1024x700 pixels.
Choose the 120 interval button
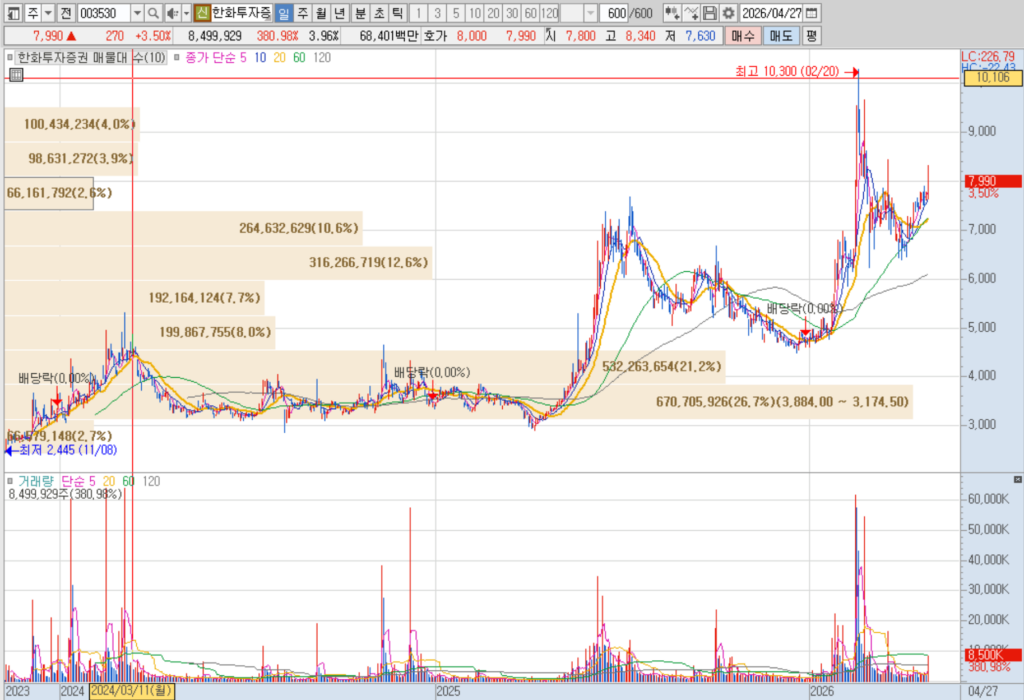[x=550, y=13]
